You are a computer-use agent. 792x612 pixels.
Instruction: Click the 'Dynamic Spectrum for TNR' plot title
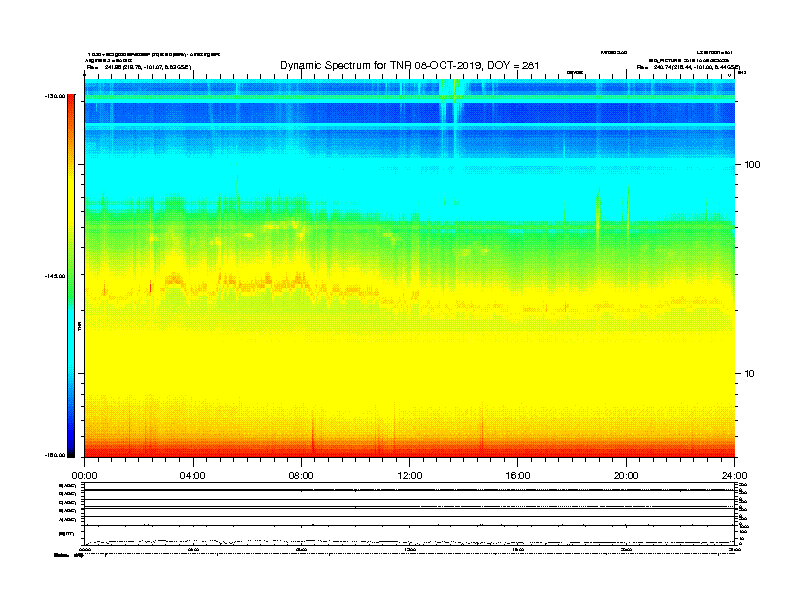coord(410,65)
